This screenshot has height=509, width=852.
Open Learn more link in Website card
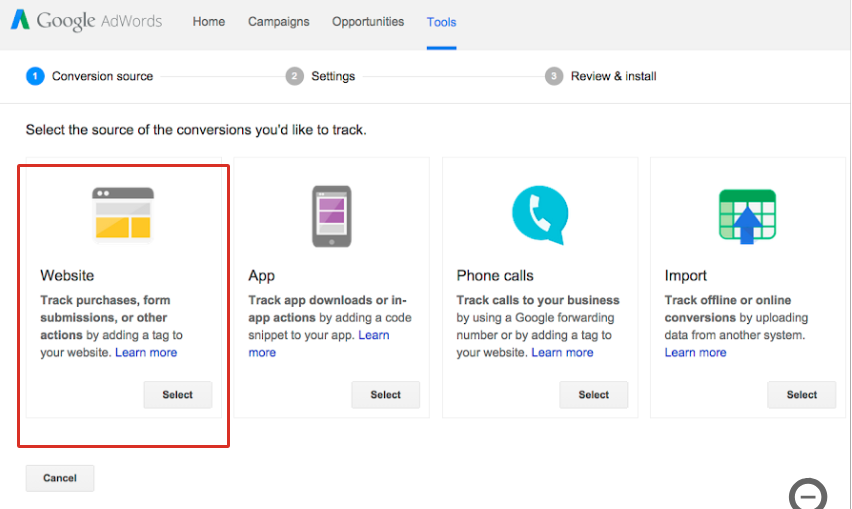tap(146, 352)
